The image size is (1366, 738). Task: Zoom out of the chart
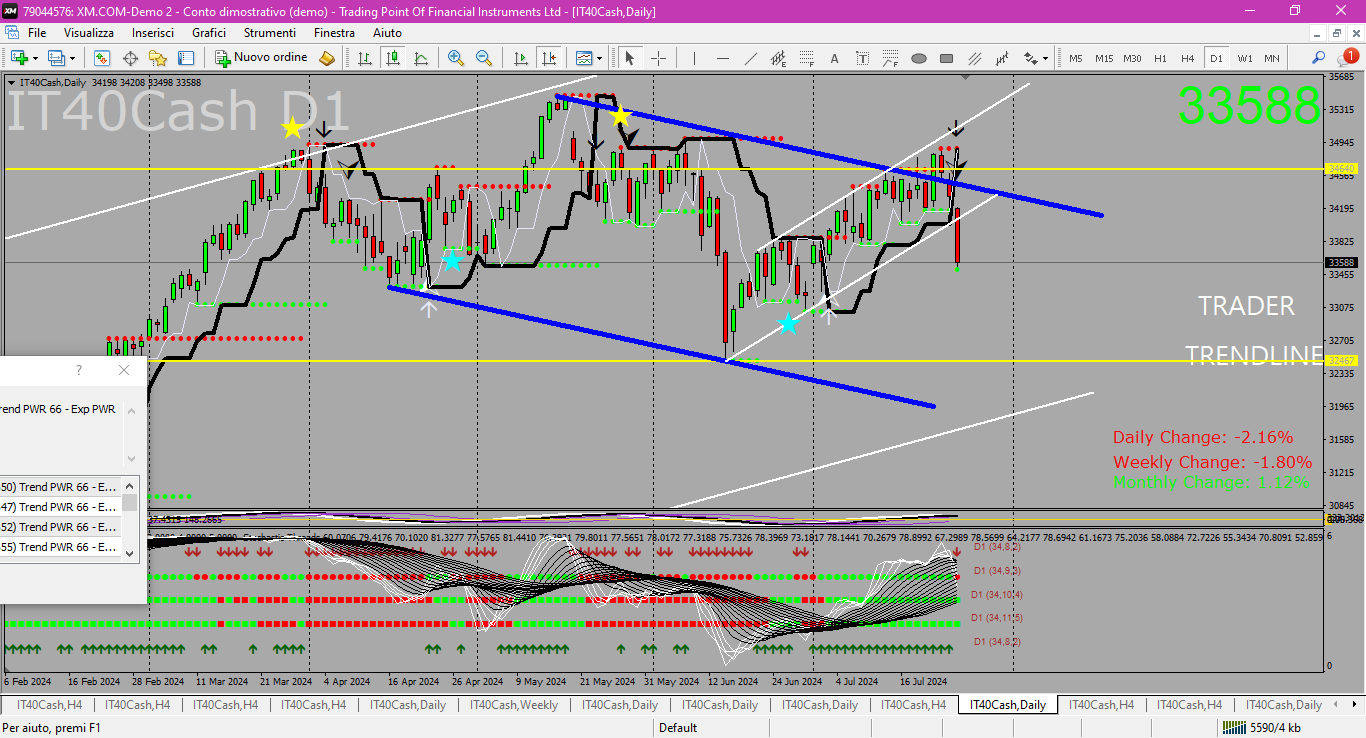[x=484, y=58]
